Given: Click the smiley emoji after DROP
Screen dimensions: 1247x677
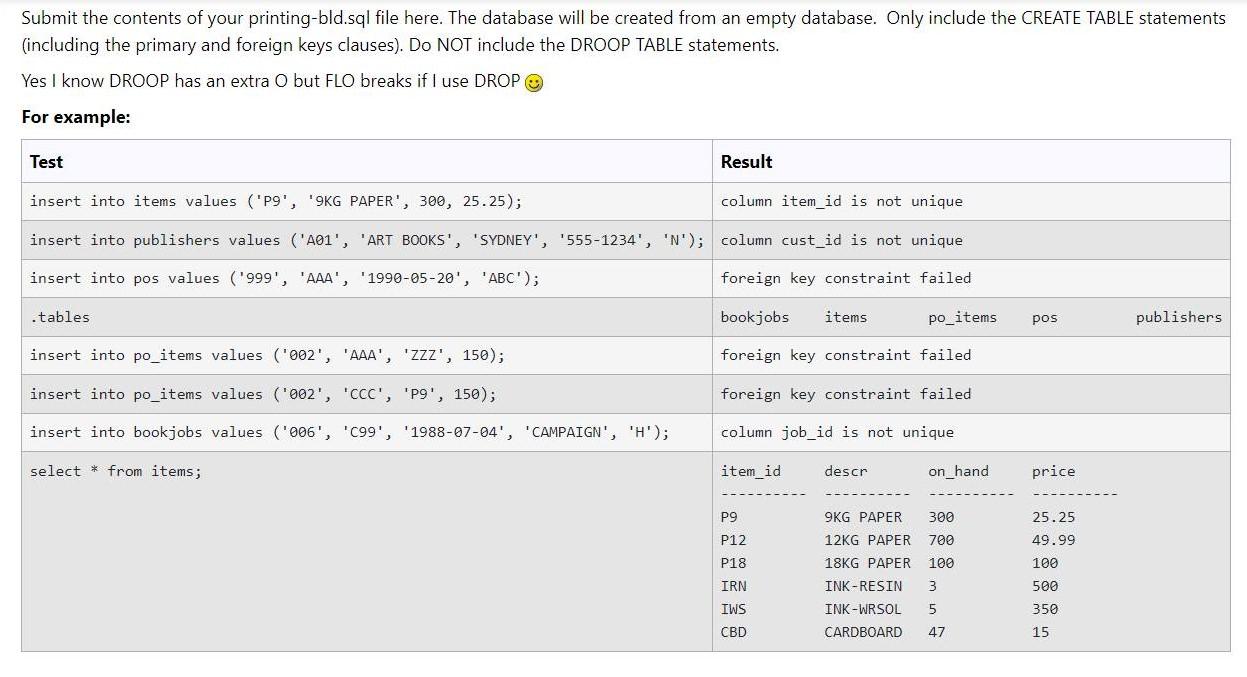Looking at the screenshot, I should pyautogui.click(x=531, y=81).
